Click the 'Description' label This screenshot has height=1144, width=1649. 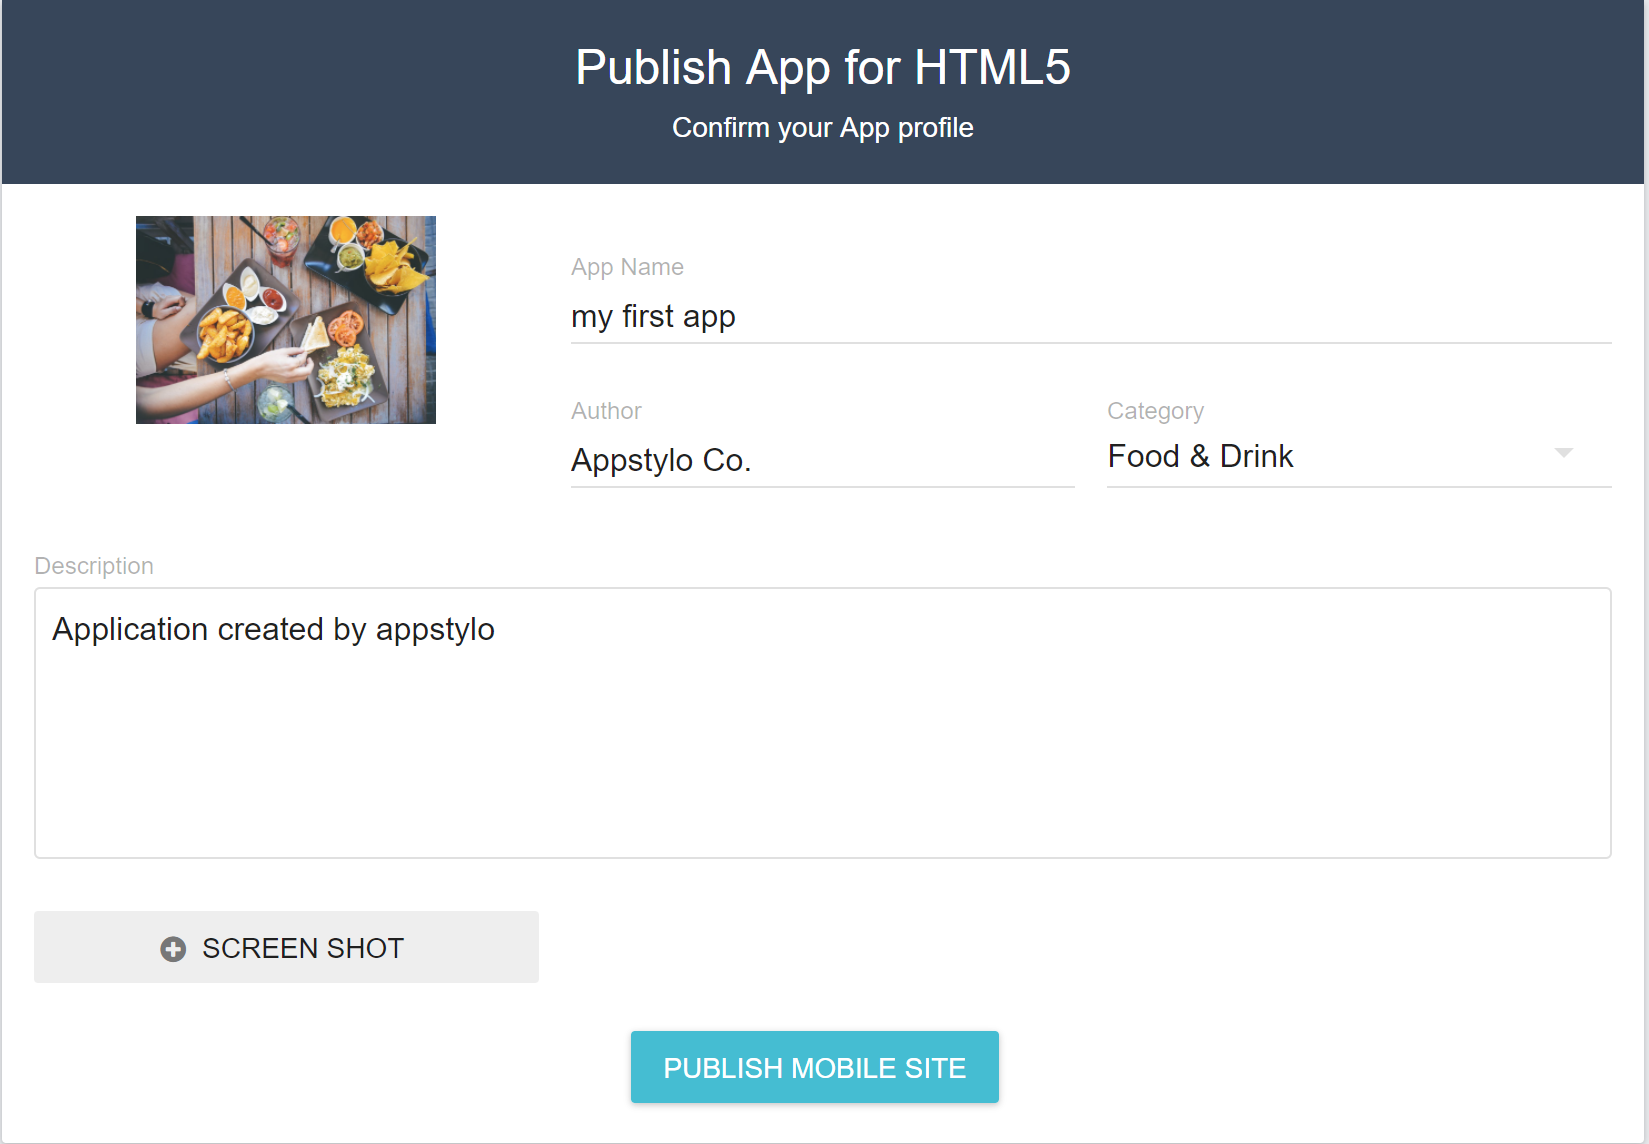pos(94,566)
